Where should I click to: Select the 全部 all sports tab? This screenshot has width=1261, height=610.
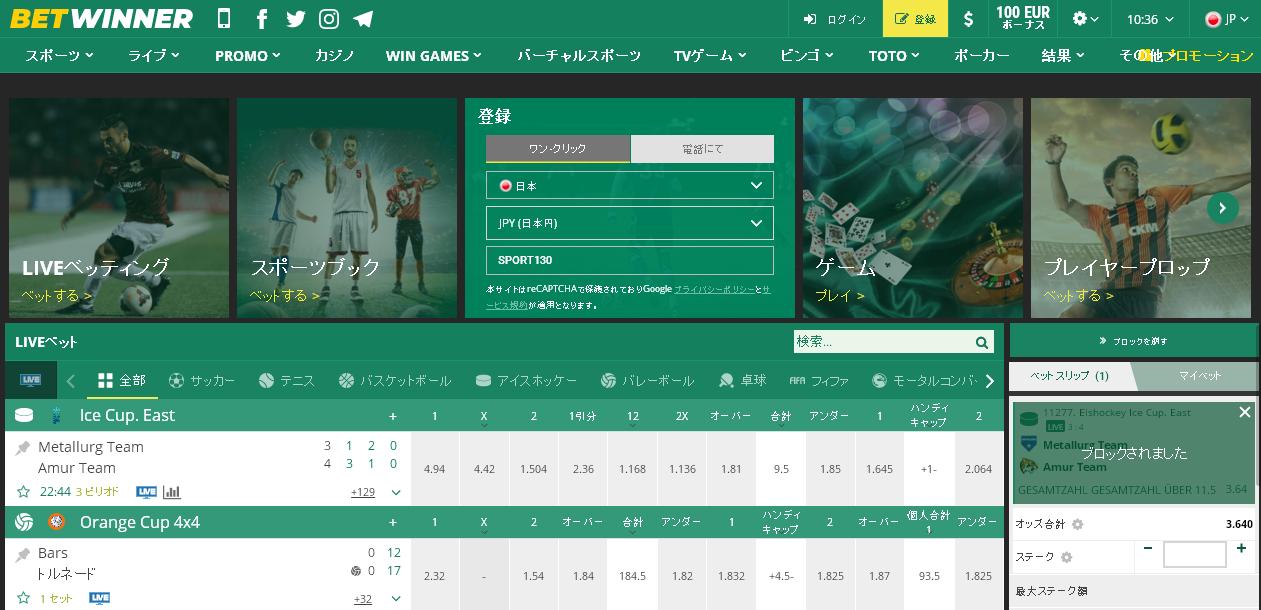[x=122, y=380]
